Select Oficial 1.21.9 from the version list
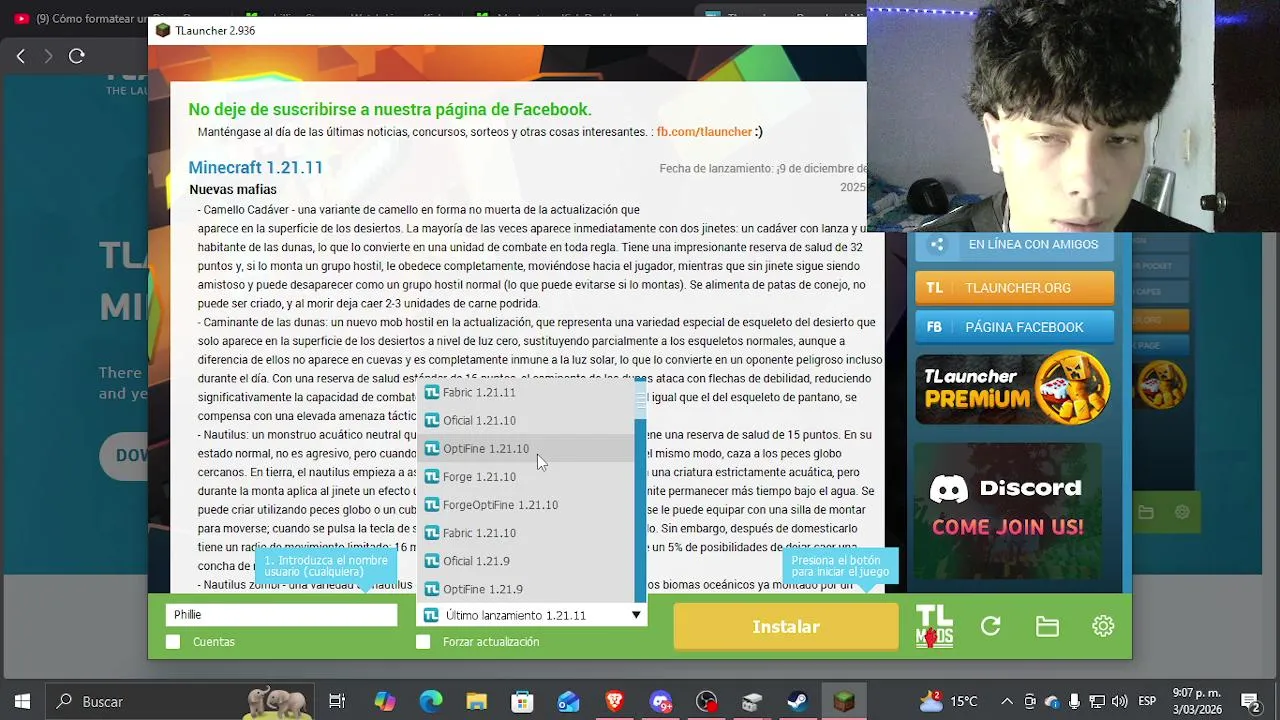Screen dimensions: 1280x720 [x=526, y=561]
